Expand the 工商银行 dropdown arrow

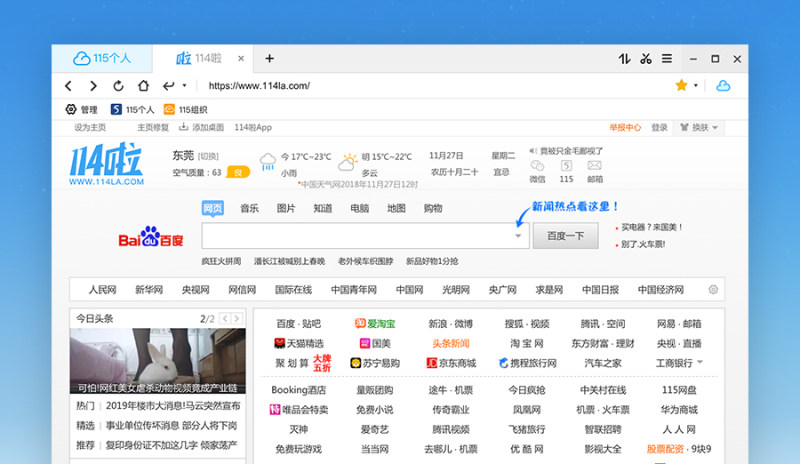click(700, 362)
